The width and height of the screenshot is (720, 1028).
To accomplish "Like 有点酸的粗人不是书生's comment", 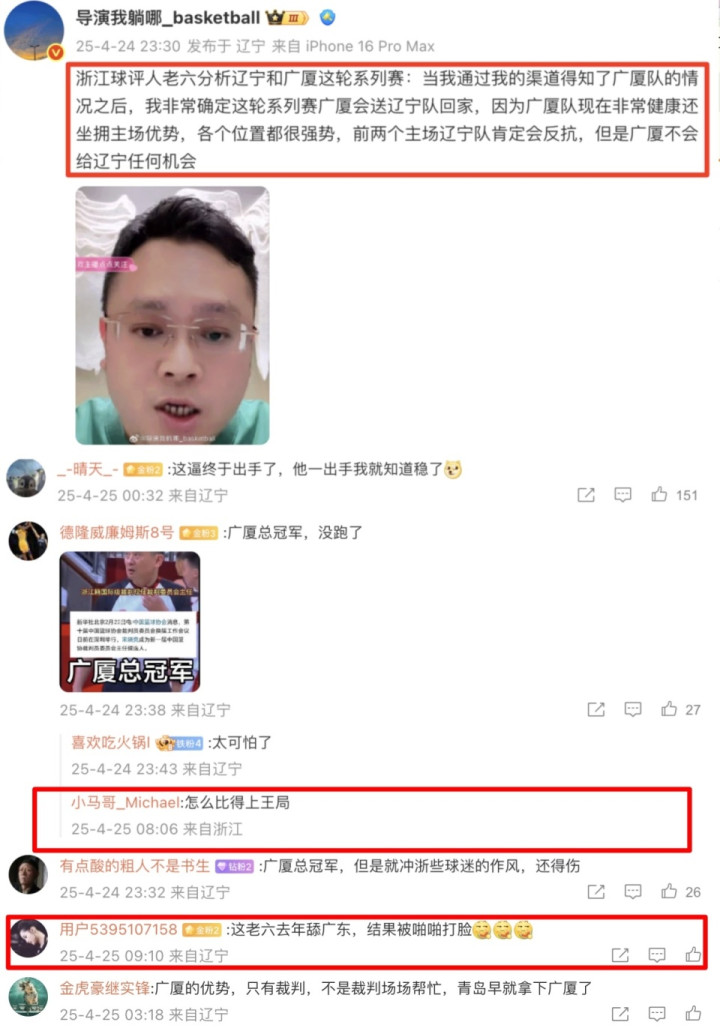I will coord(669,891).
